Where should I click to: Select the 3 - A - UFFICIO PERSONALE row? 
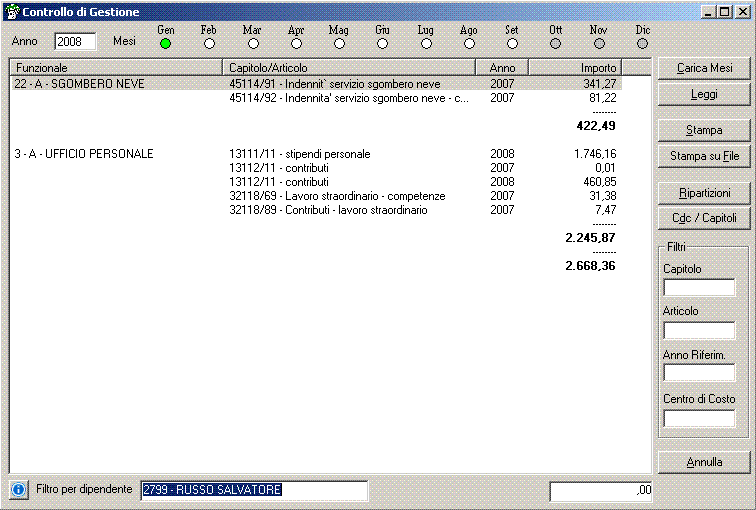point(85,154)
